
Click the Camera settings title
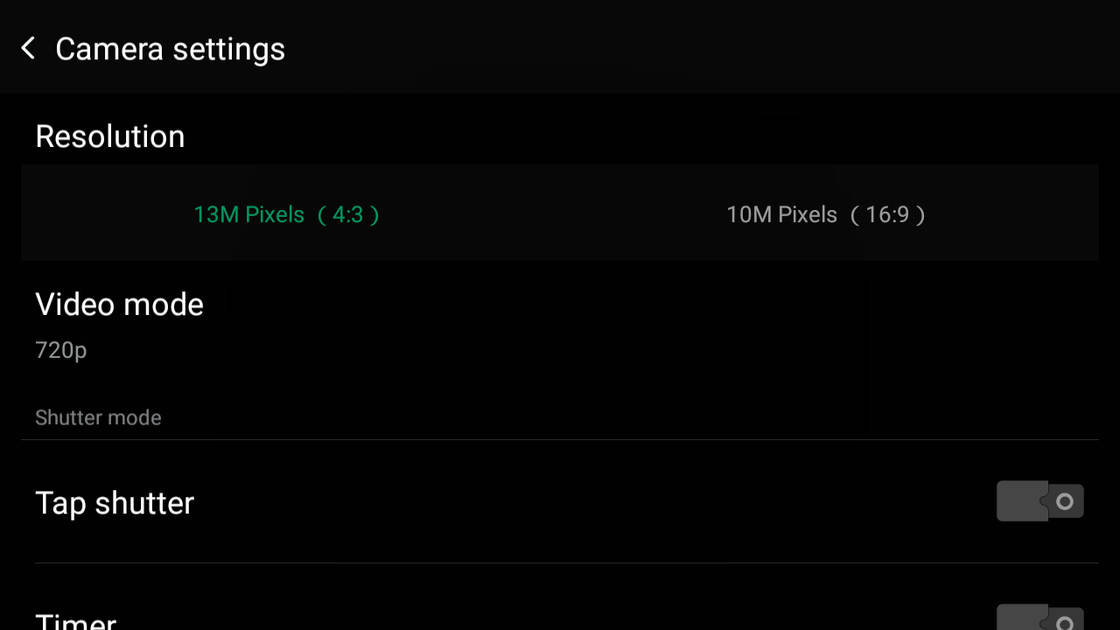tap(170, 49)
